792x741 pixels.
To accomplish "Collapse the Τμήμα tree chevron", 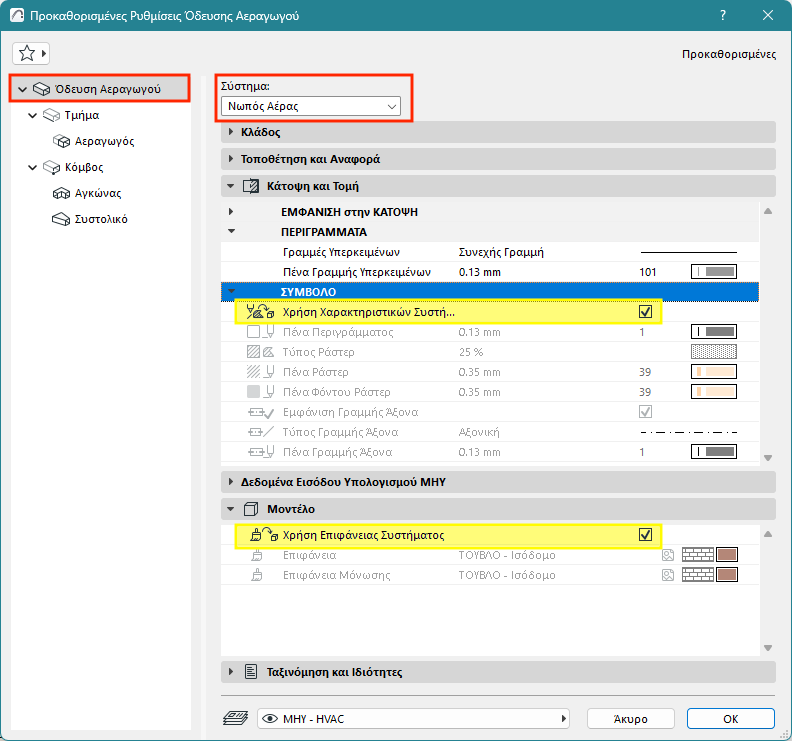I will 32,115.
